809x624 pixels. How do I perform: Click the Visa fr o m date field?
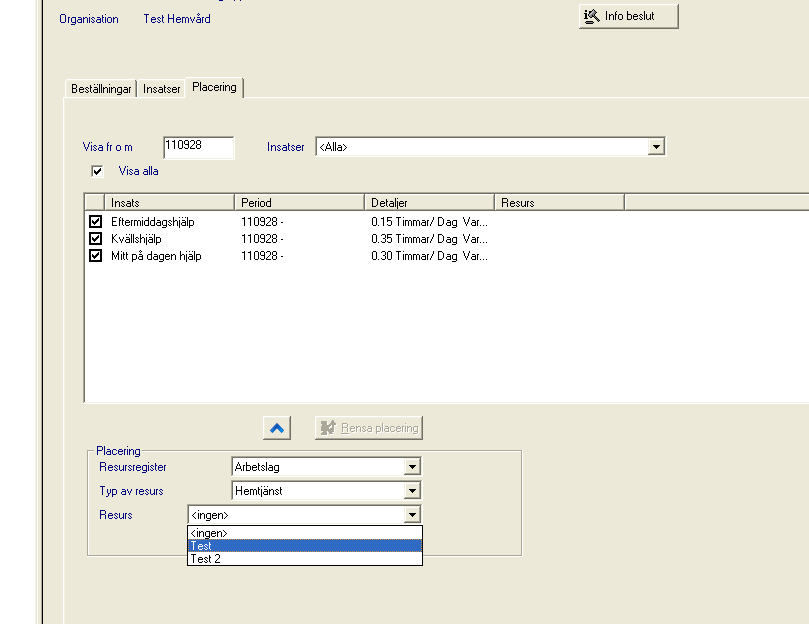tap(199, 147)
